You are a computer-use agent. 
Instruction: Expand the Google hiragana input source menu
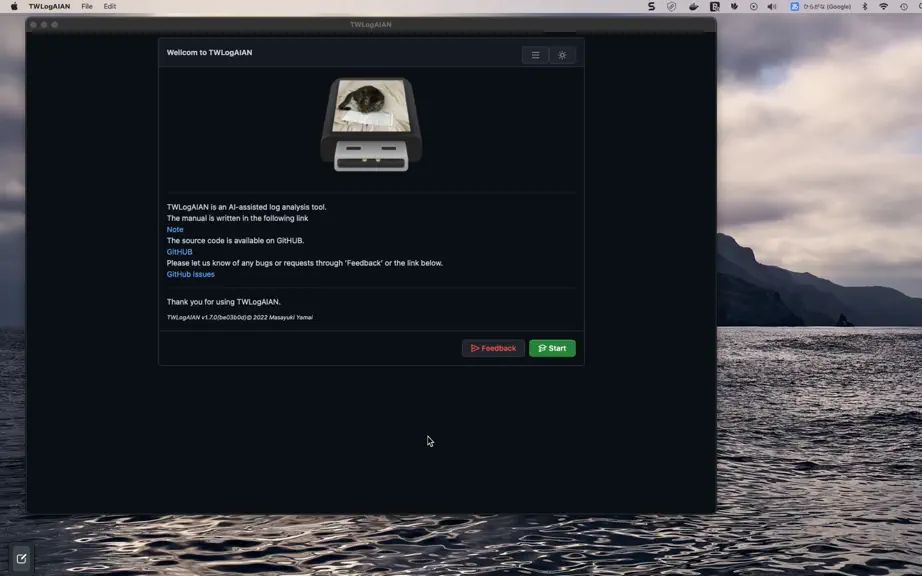821,6
